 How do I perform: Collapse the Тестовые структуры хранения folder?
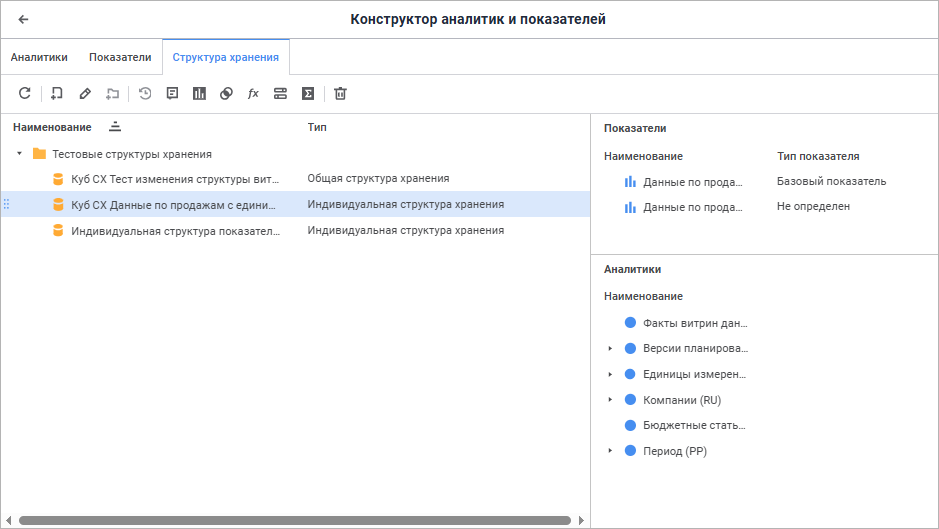tap(19, 154)
